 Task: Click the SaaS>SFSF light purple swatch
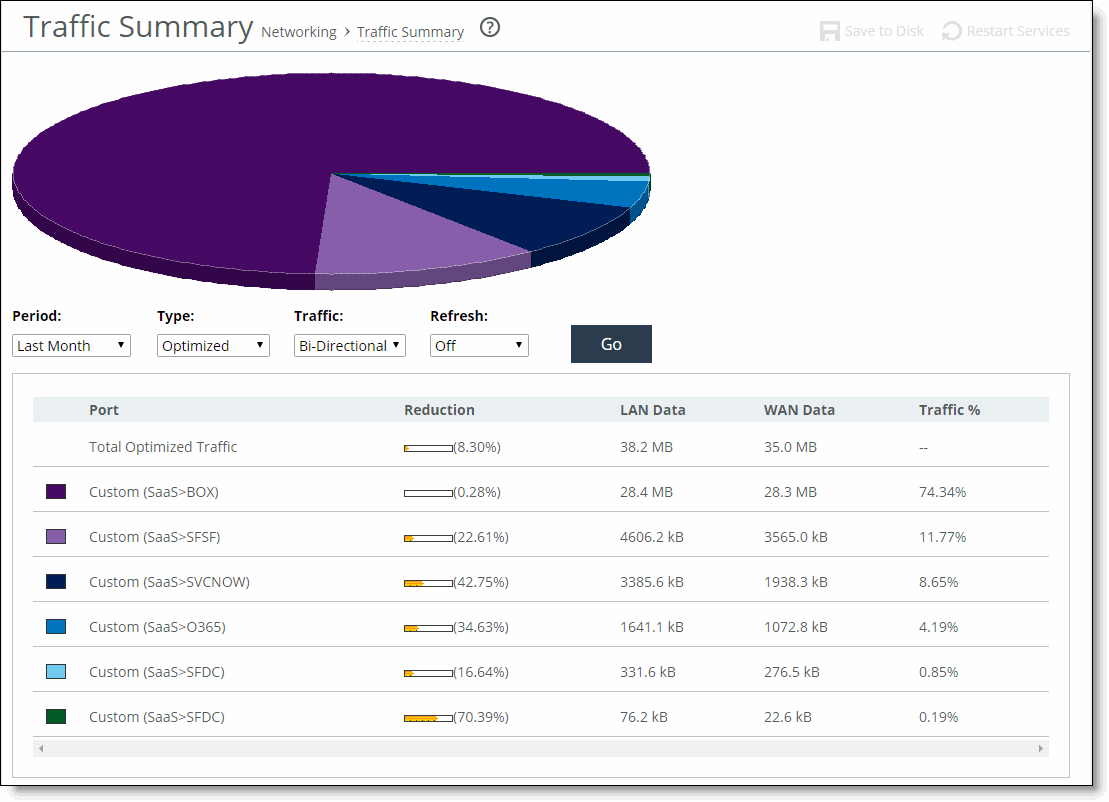coord(56,537)
